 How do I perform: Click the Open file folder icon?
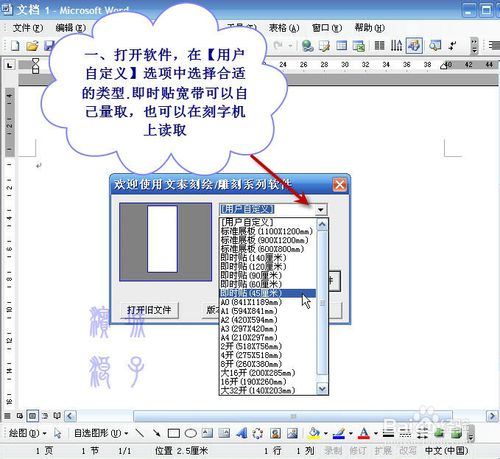pyautogui.click(x=32, y=45)
